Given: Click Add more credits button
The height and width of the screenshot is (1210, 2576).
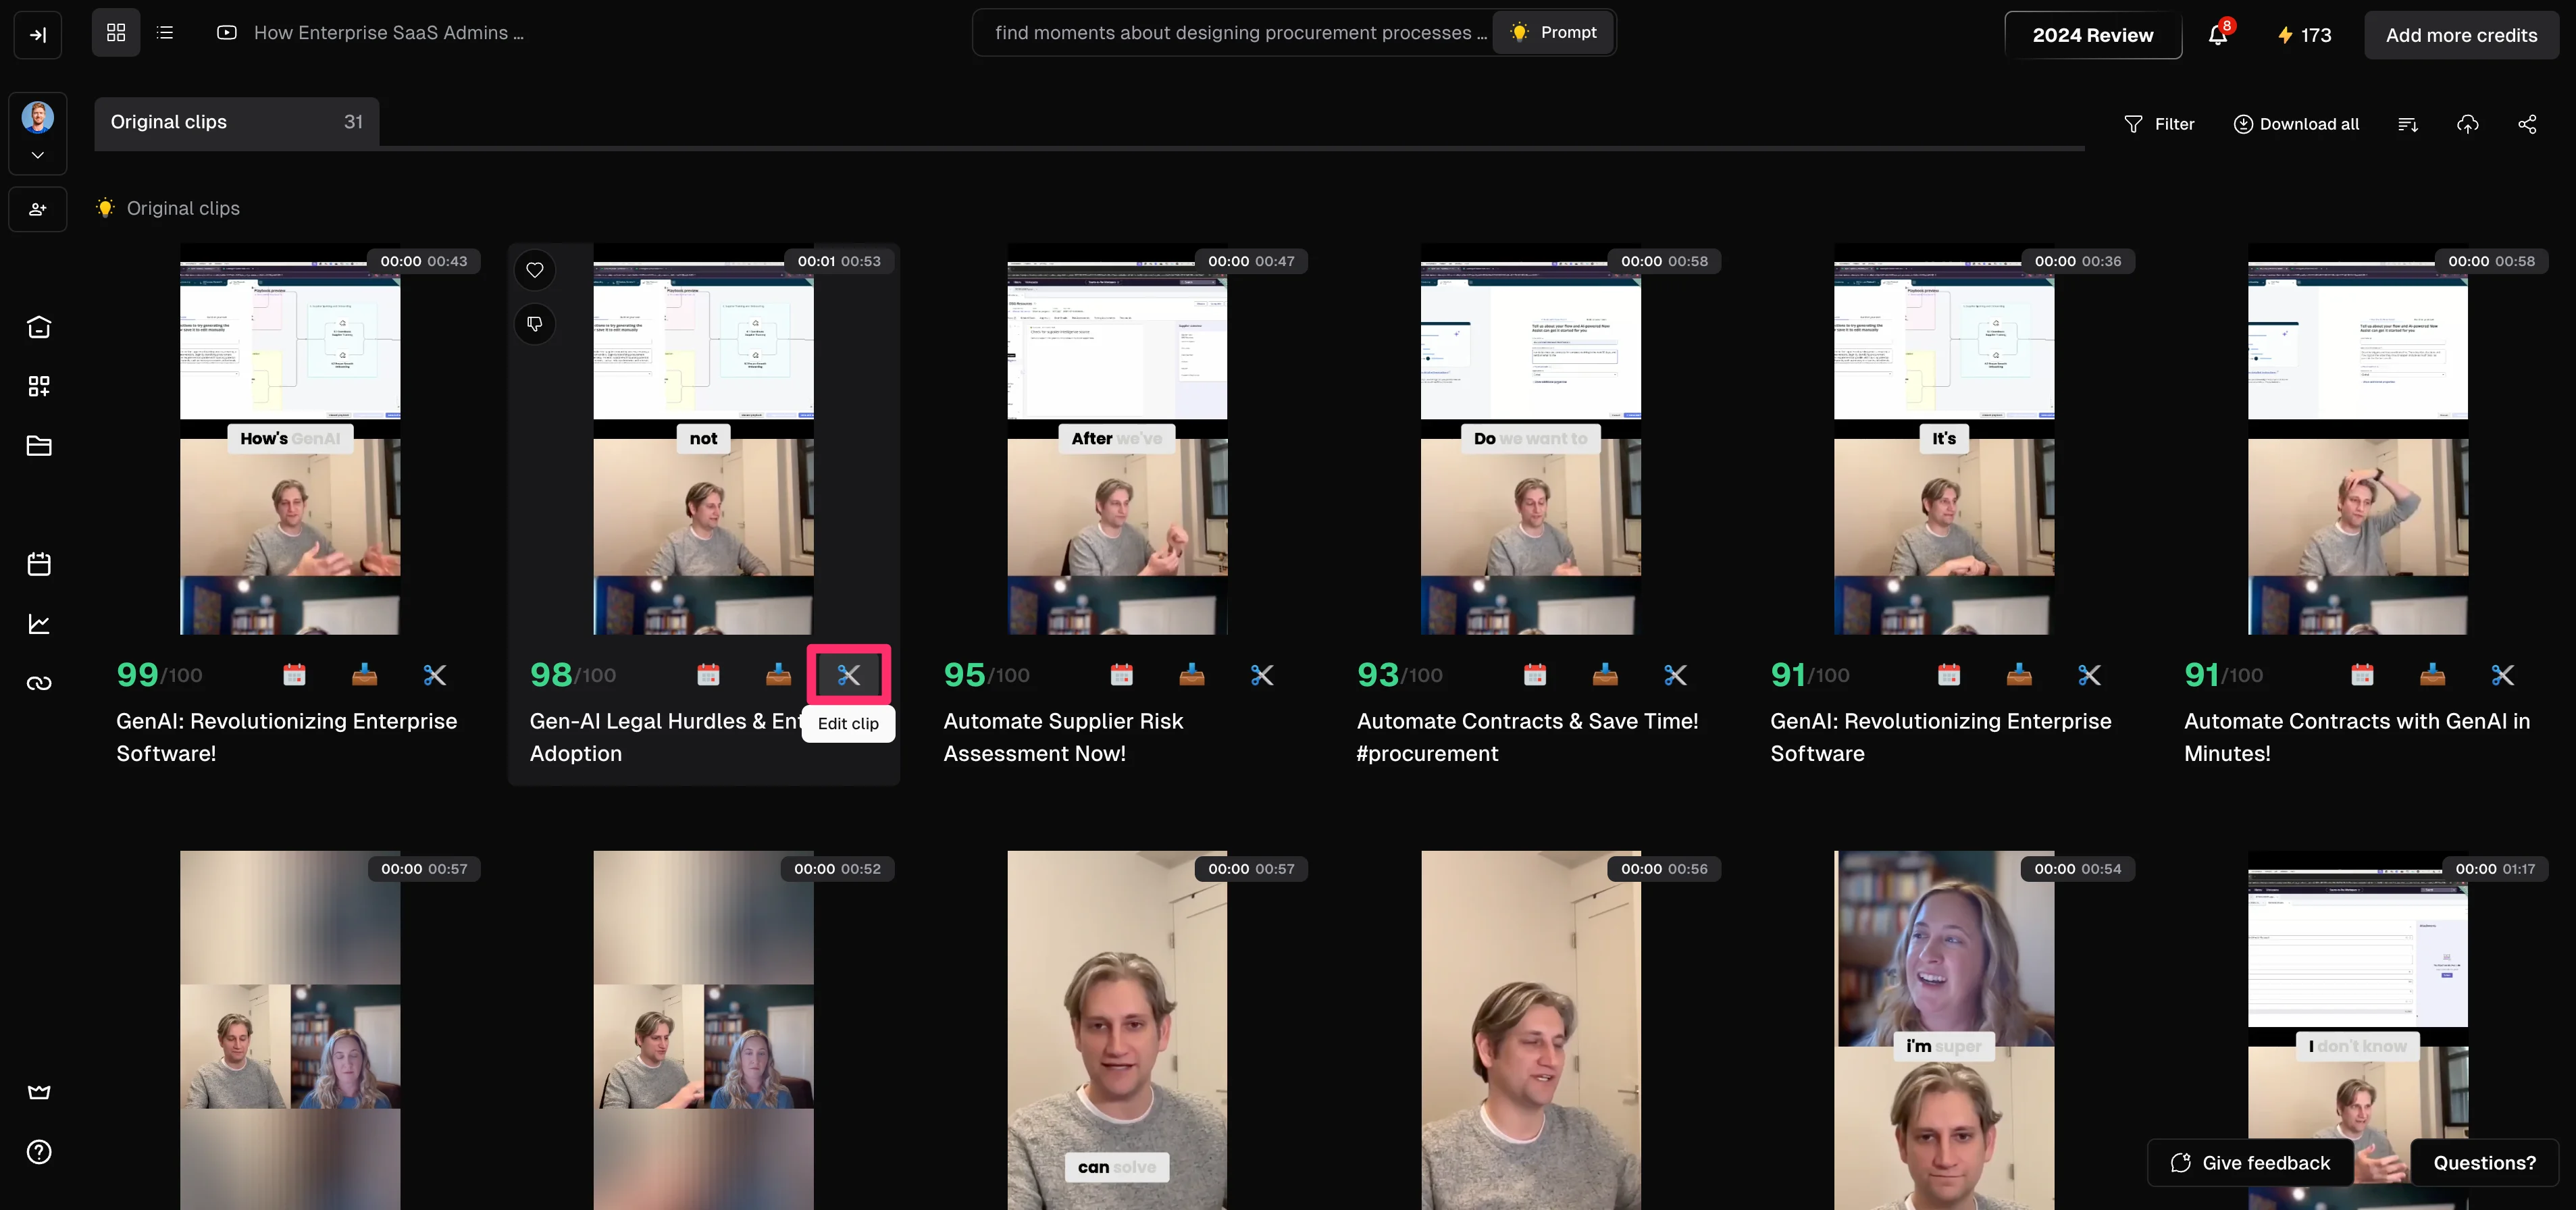Looking at the screenshot, I should click(2461, 35).
